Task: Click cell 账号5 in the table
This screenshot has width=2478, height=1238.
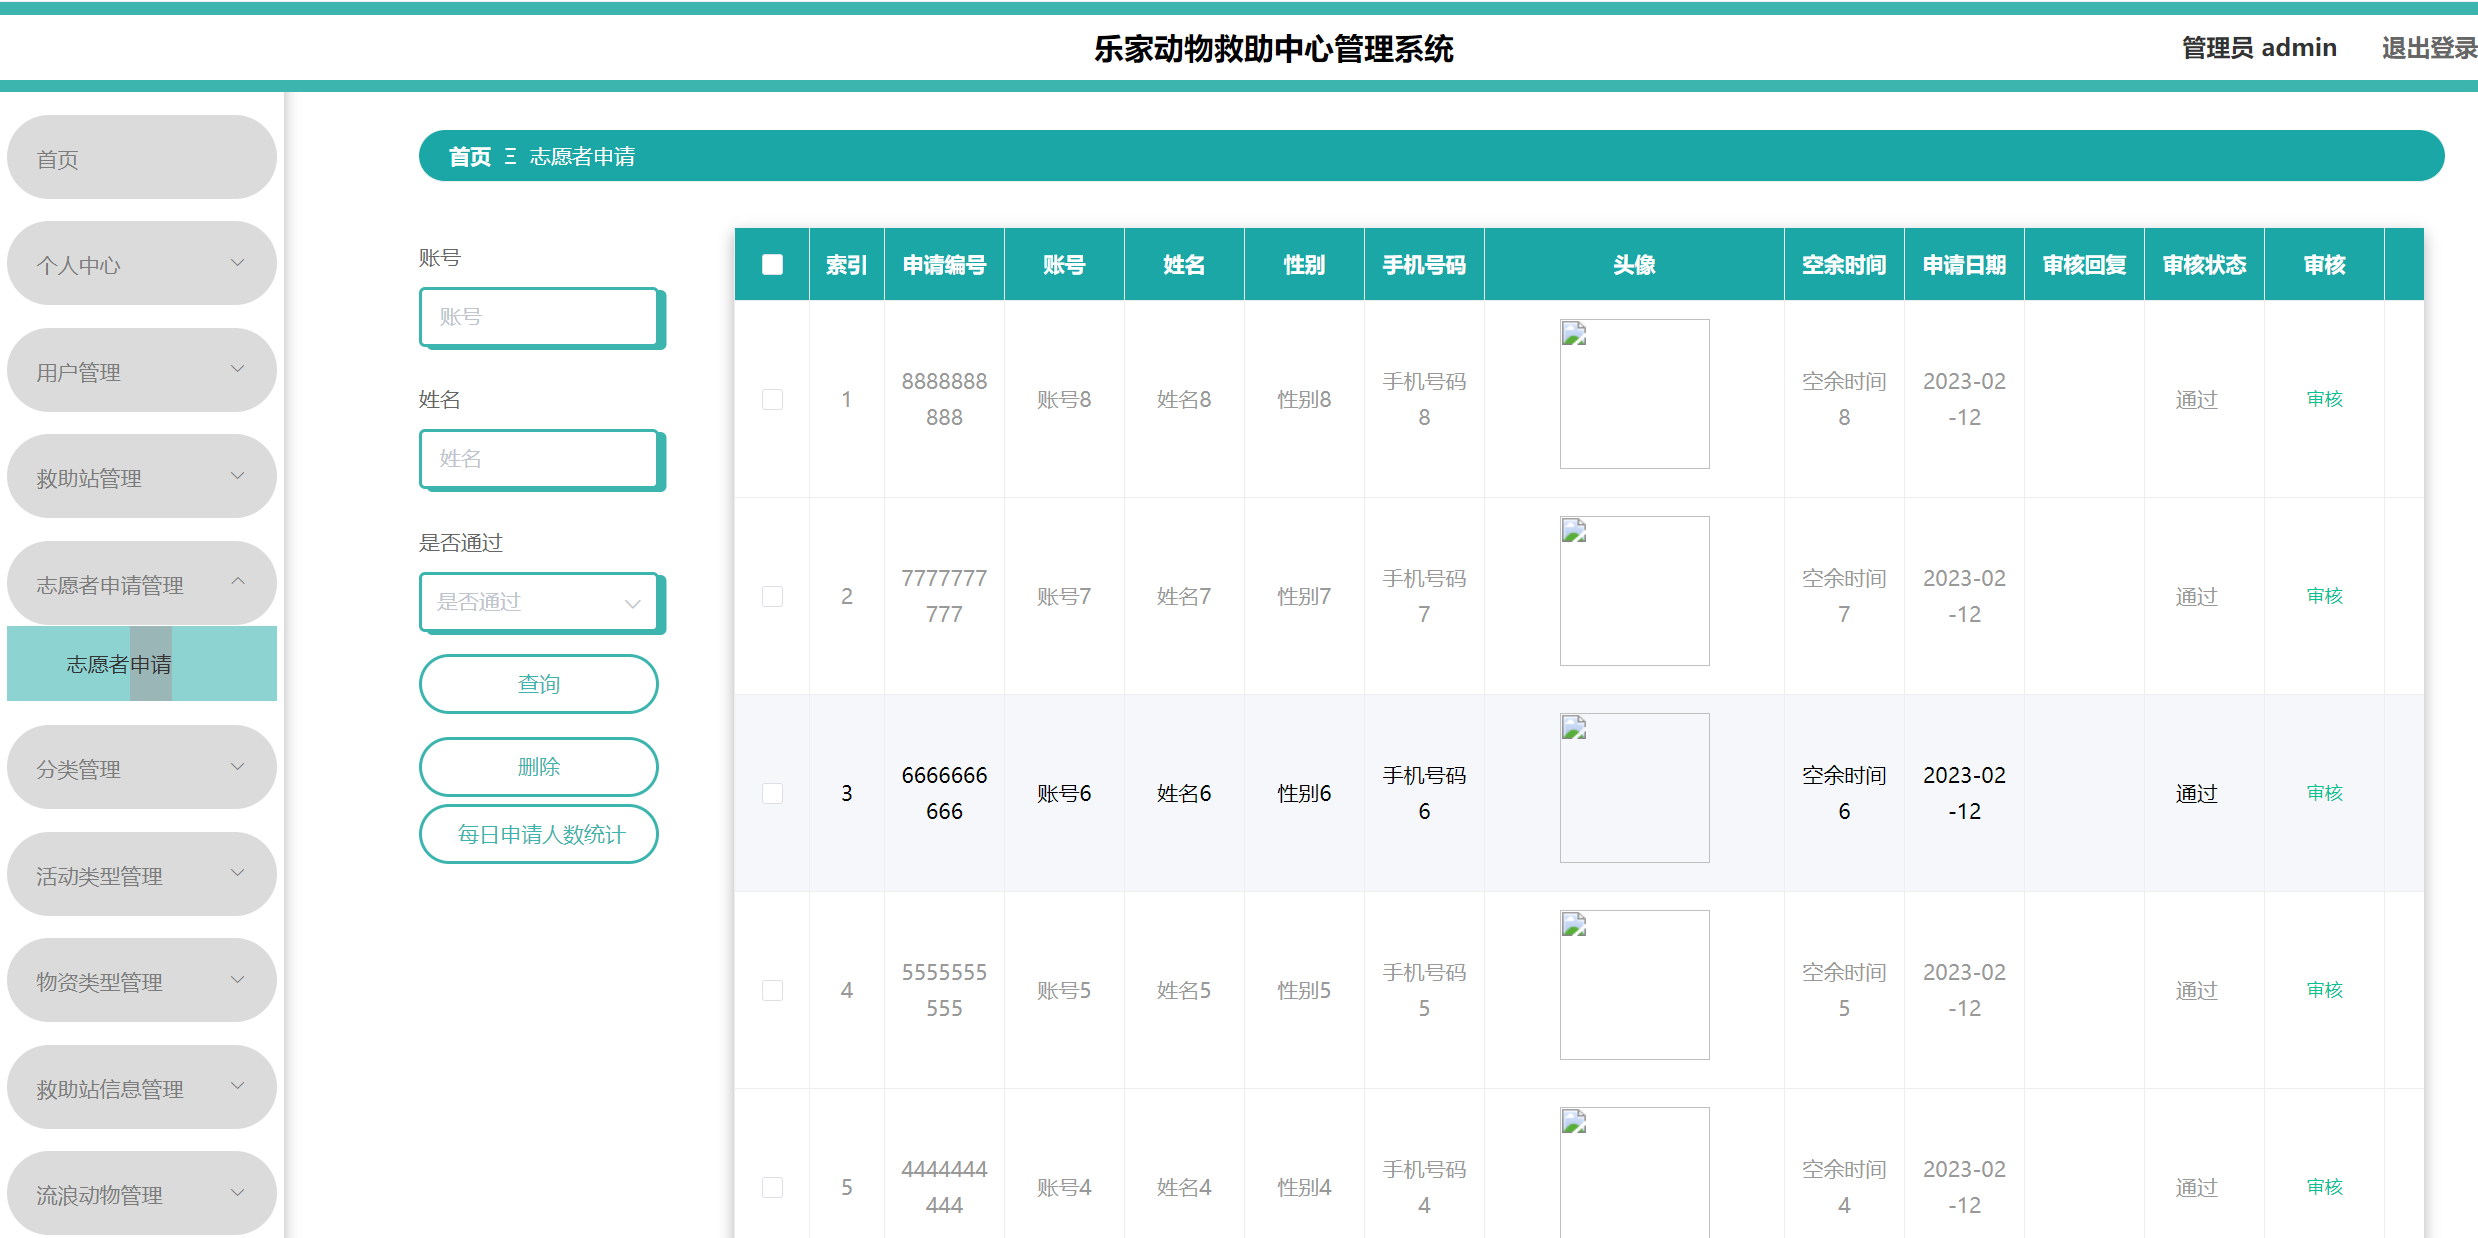Action: tap(1064, 991)
